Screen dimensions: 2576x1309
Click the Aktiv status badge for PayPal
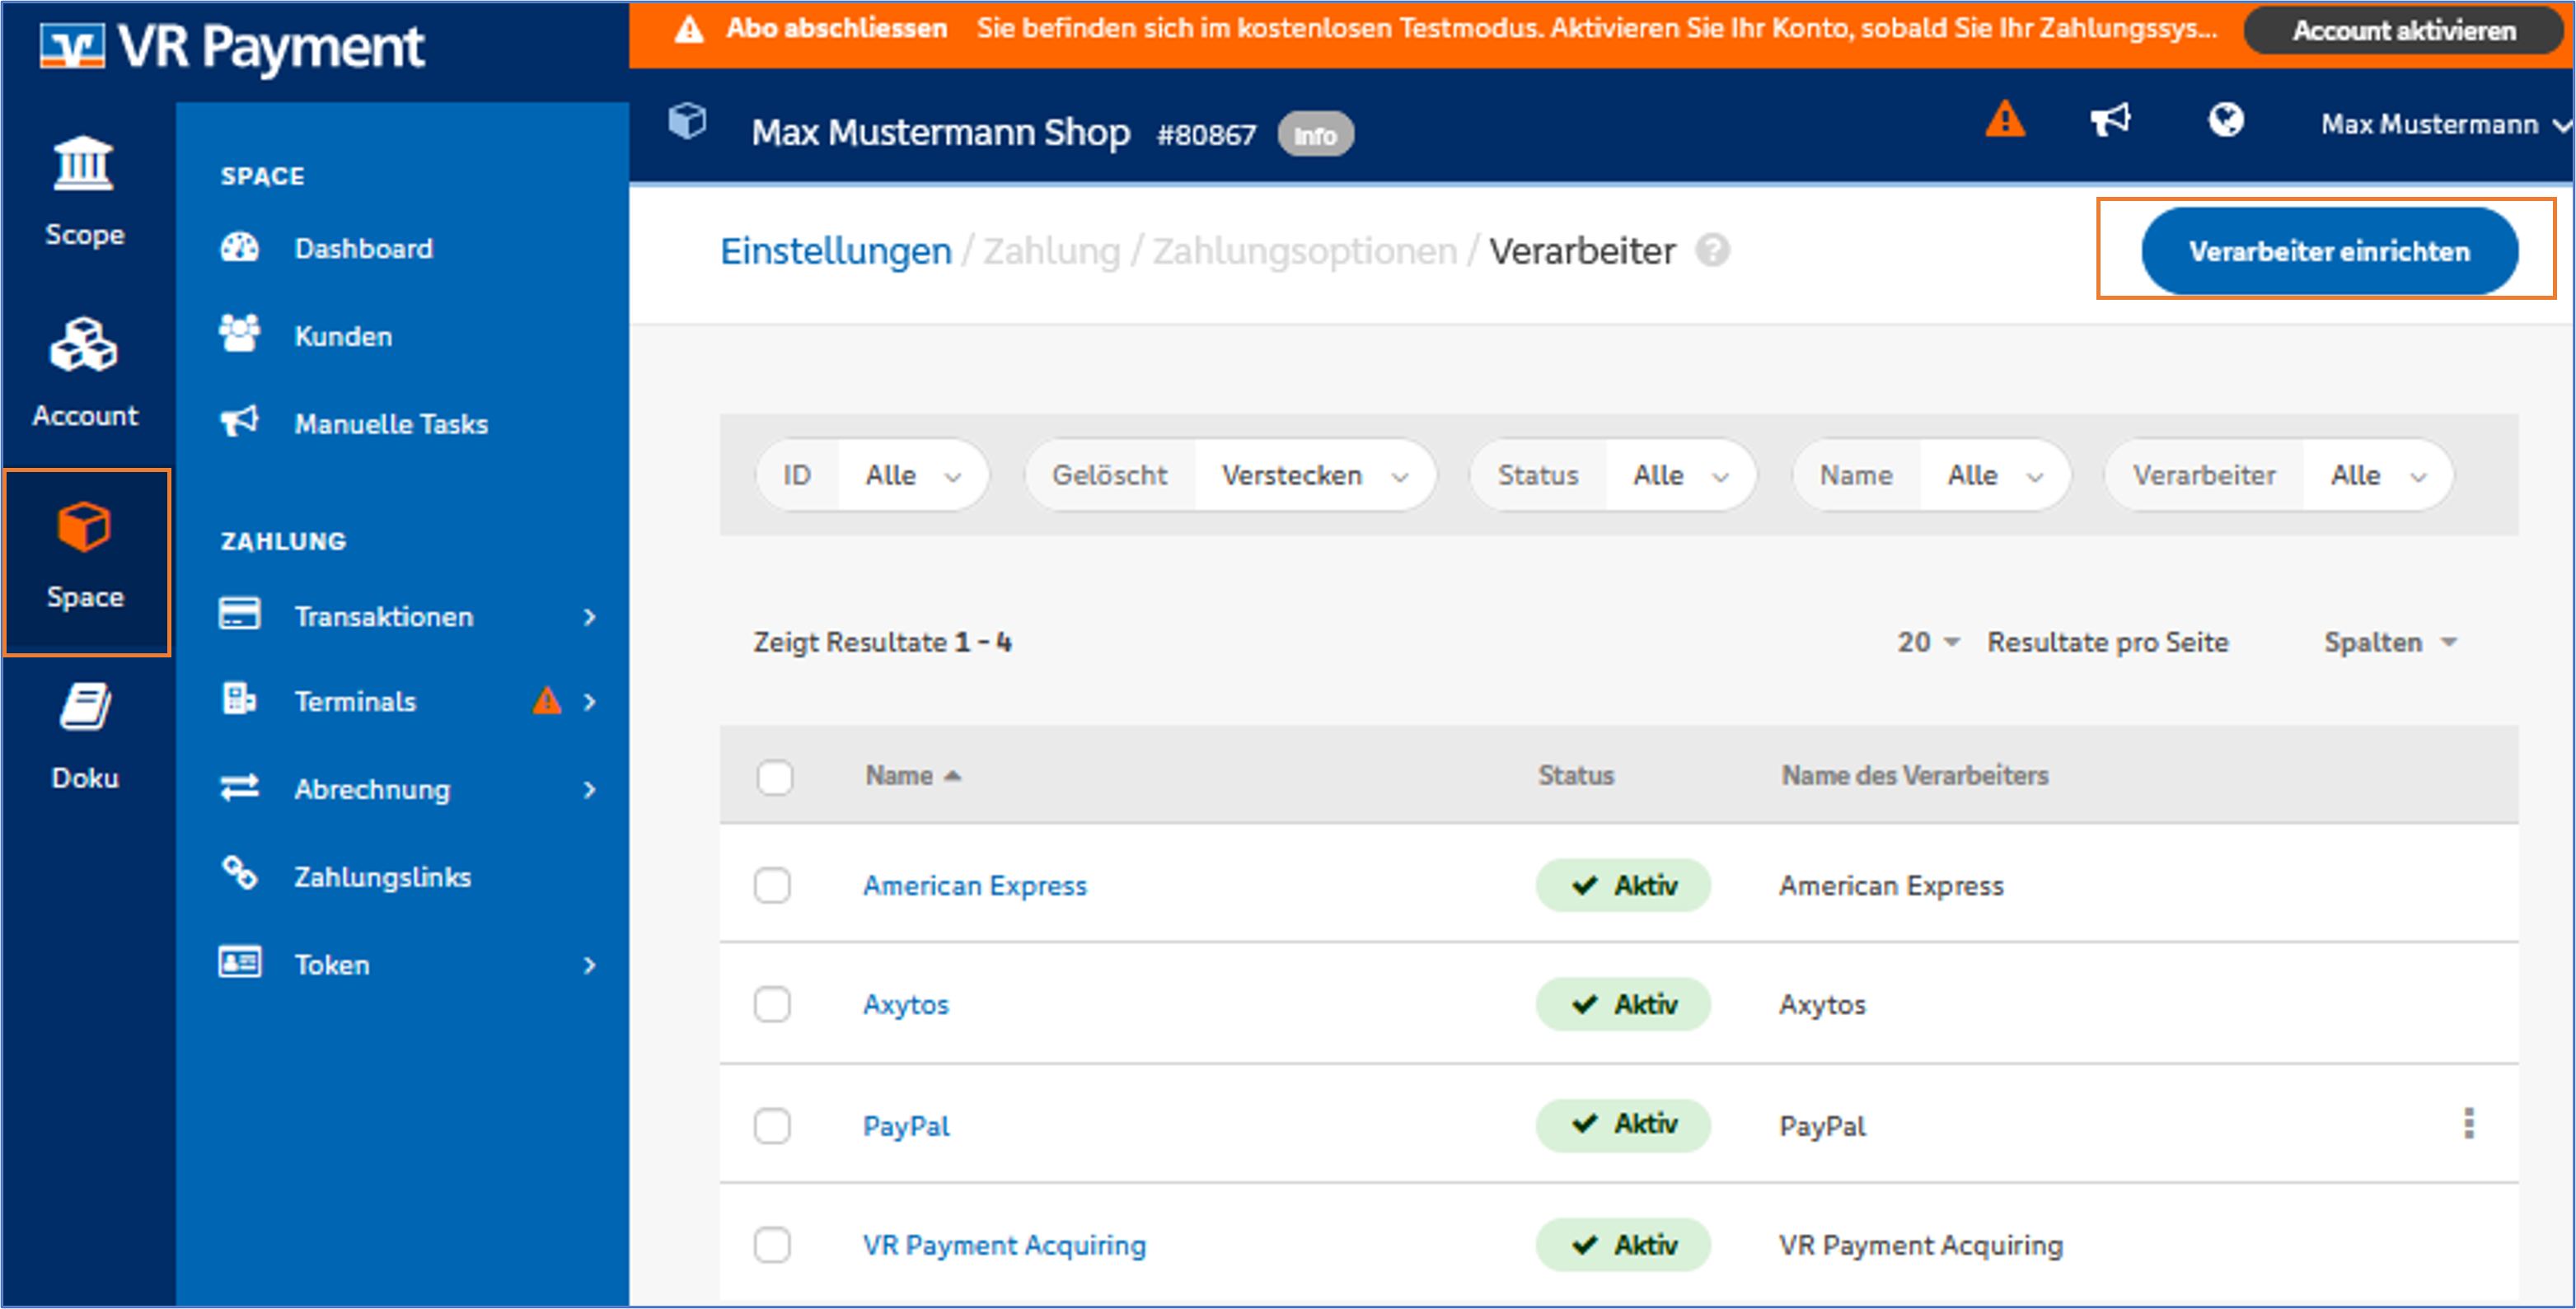point(1622,1125)
